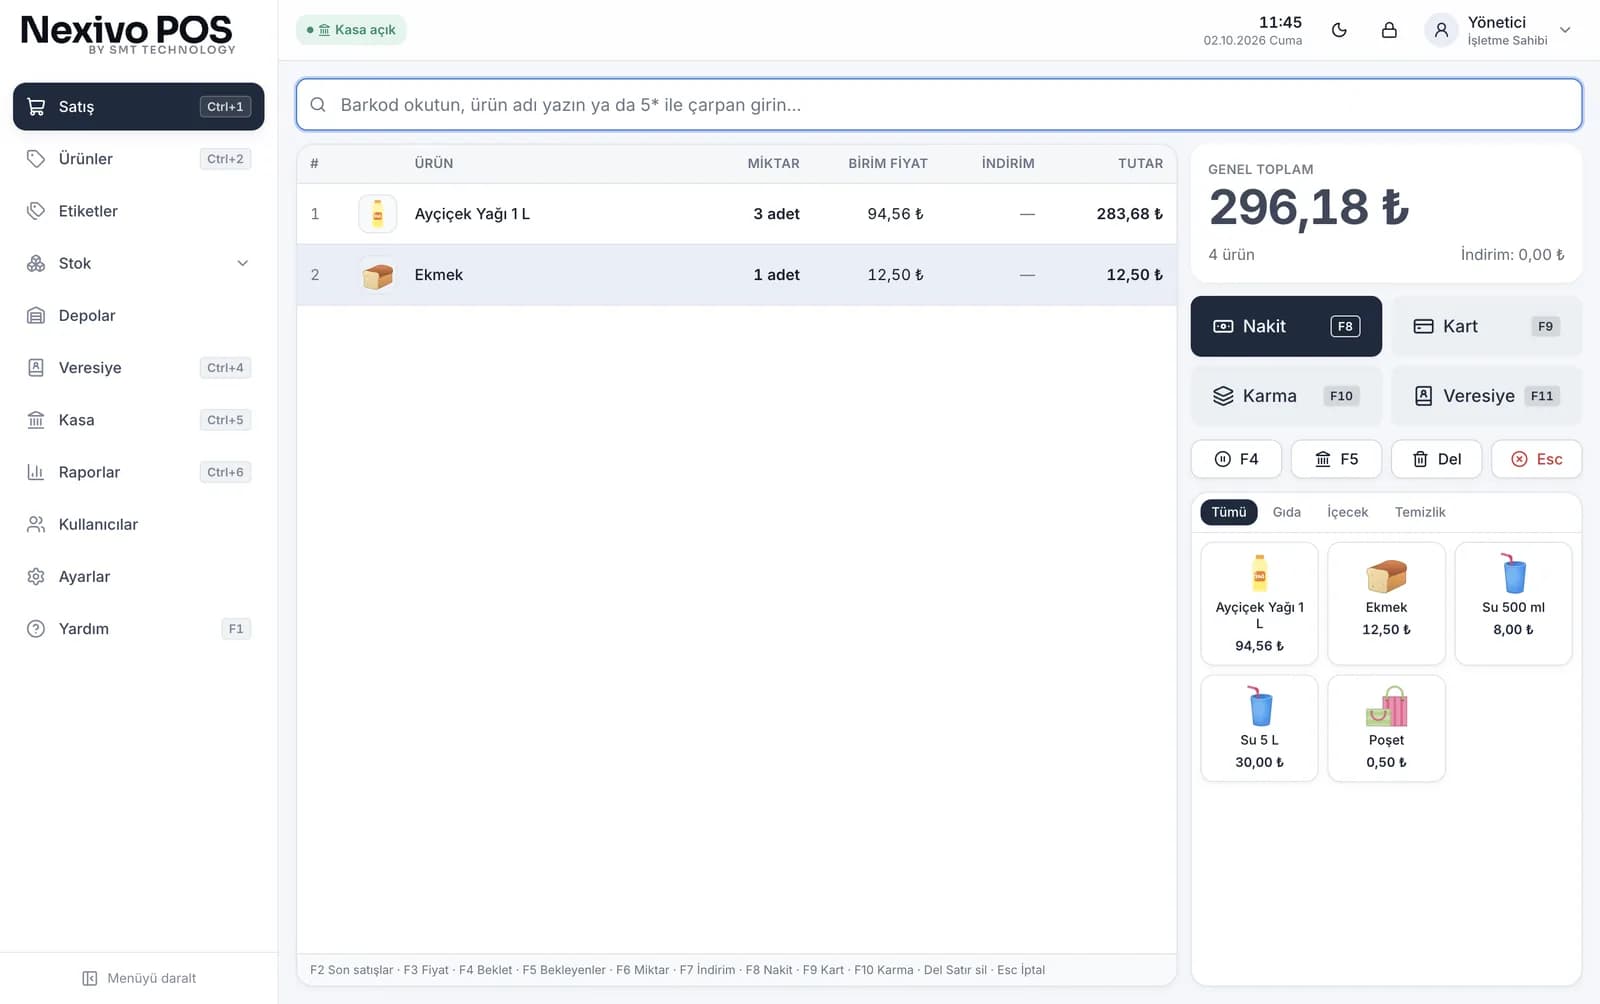Image resolution: width=1600 pixels, height=1004 pixels.
Task: Open Kasa in the sidebar
Action: tap(139, 420)
